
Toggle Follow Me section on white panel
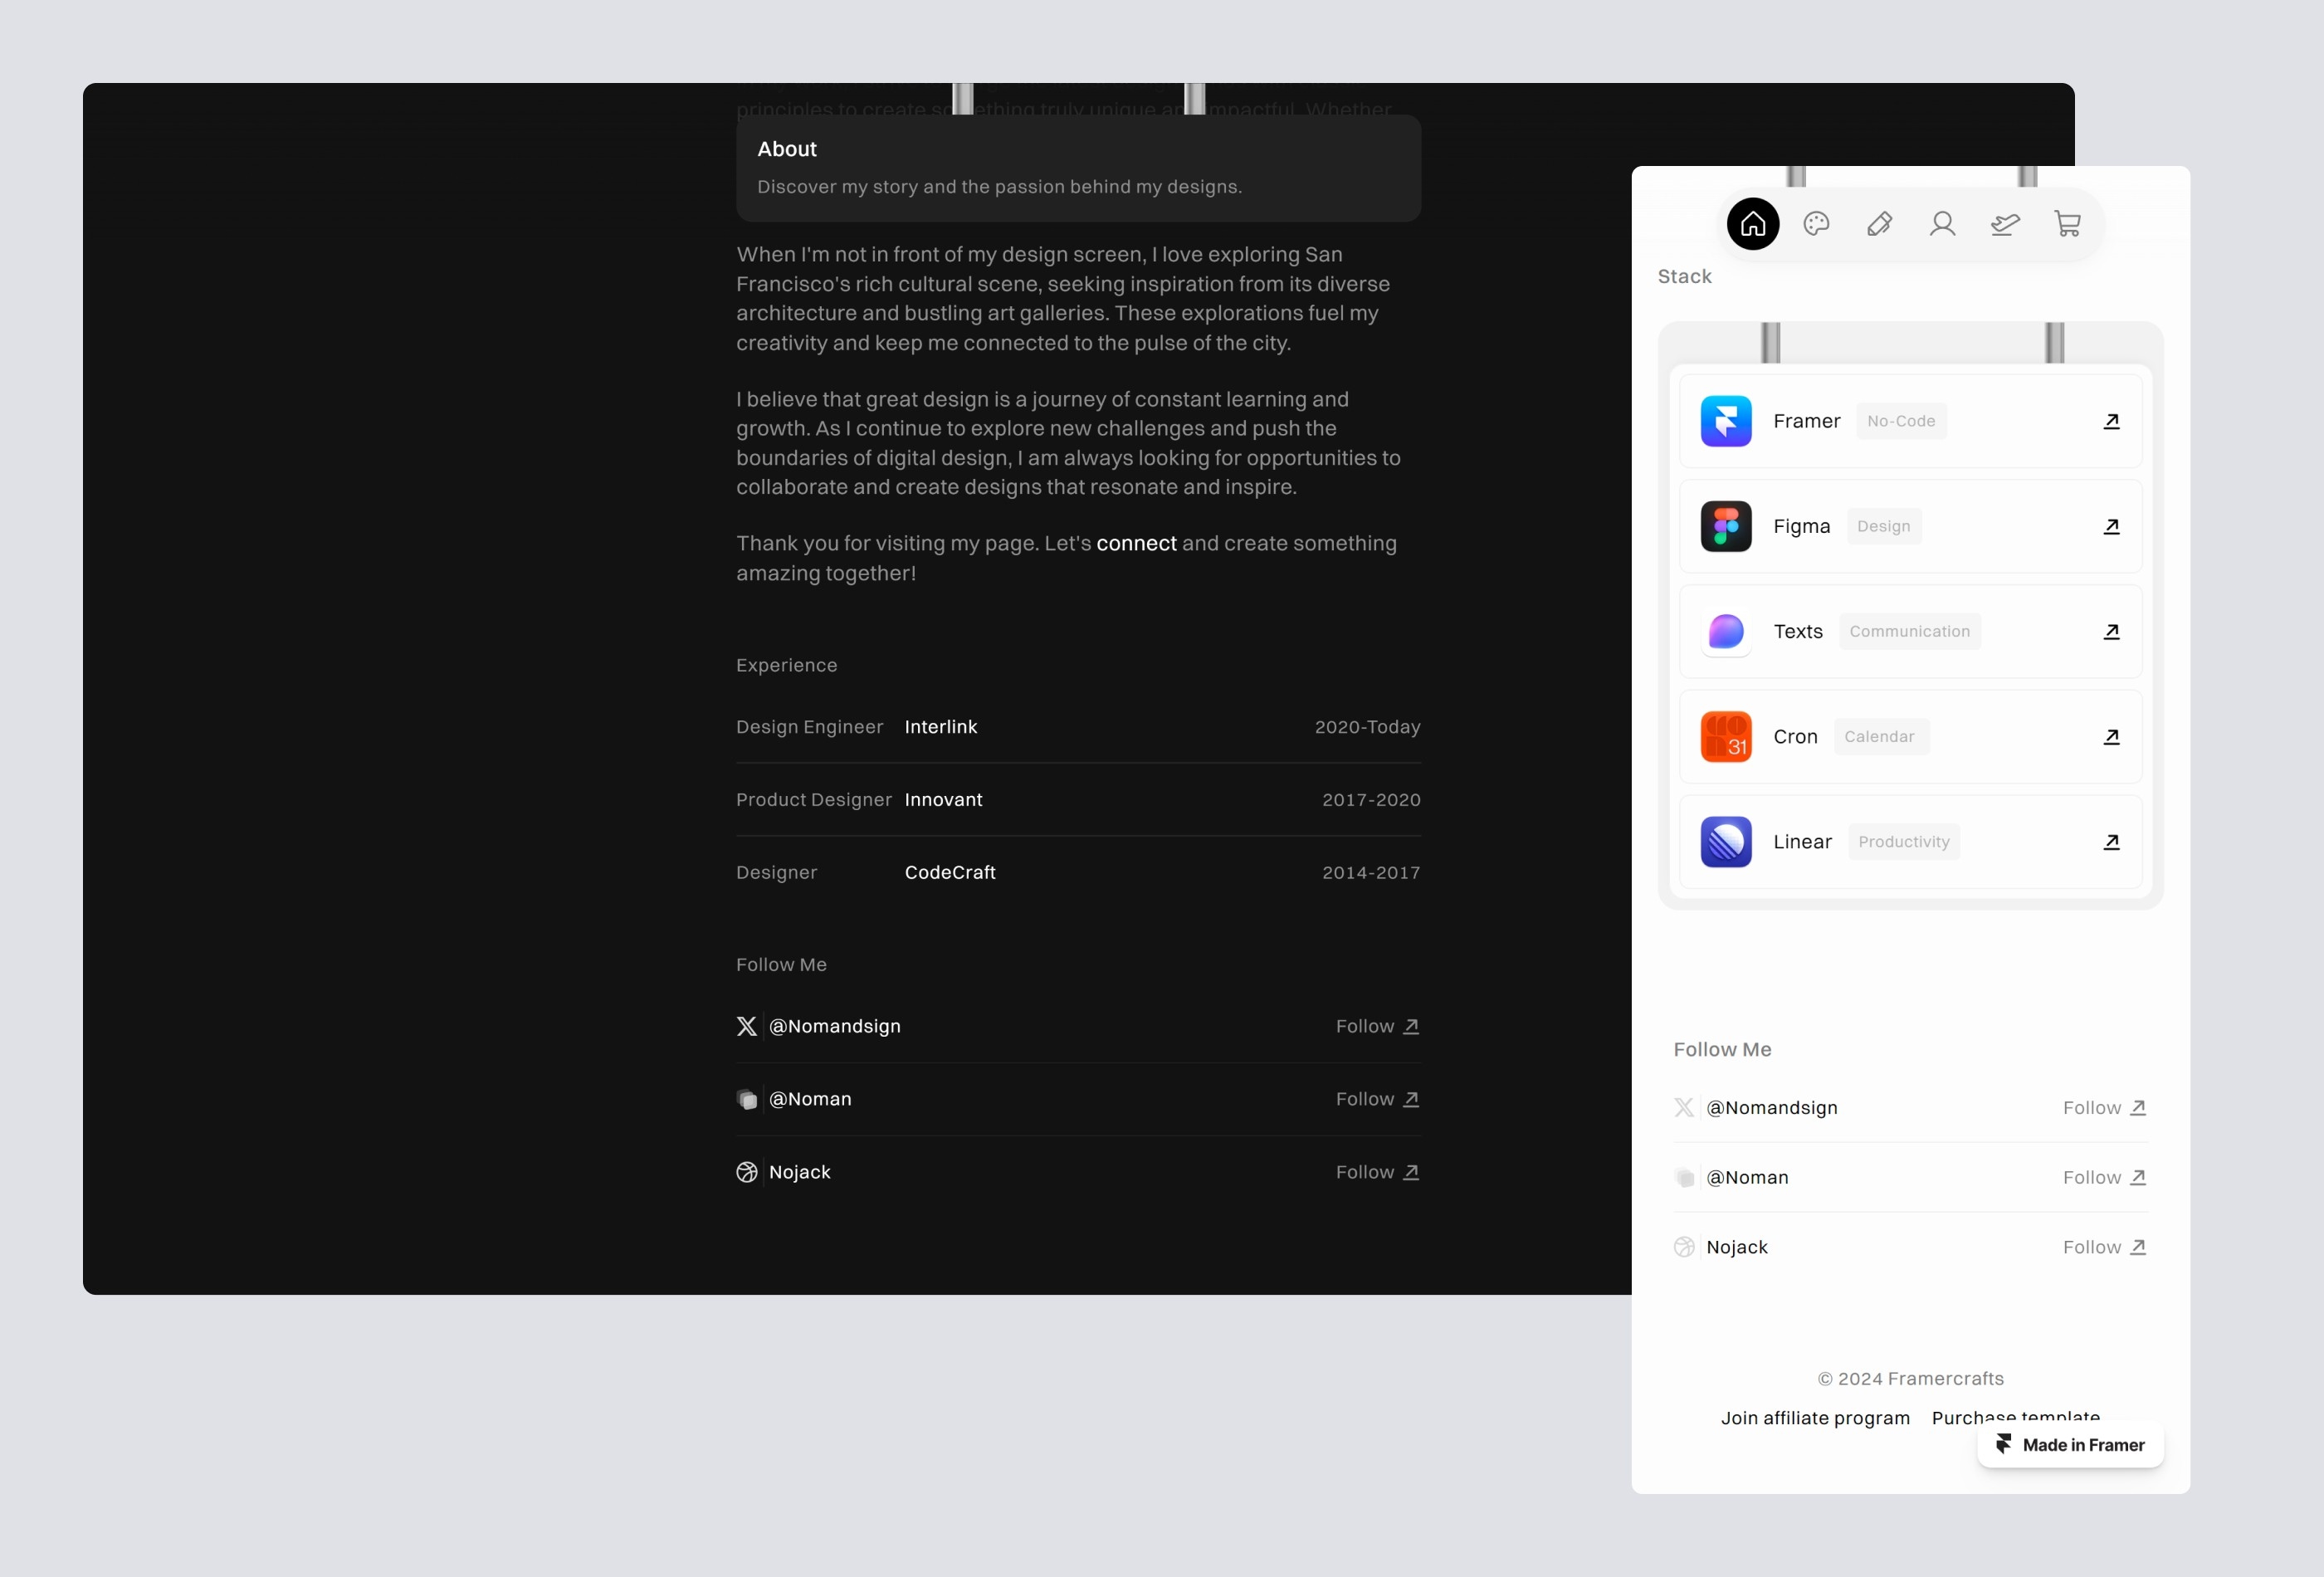pyautogui.click(x=1722, y=1049)
